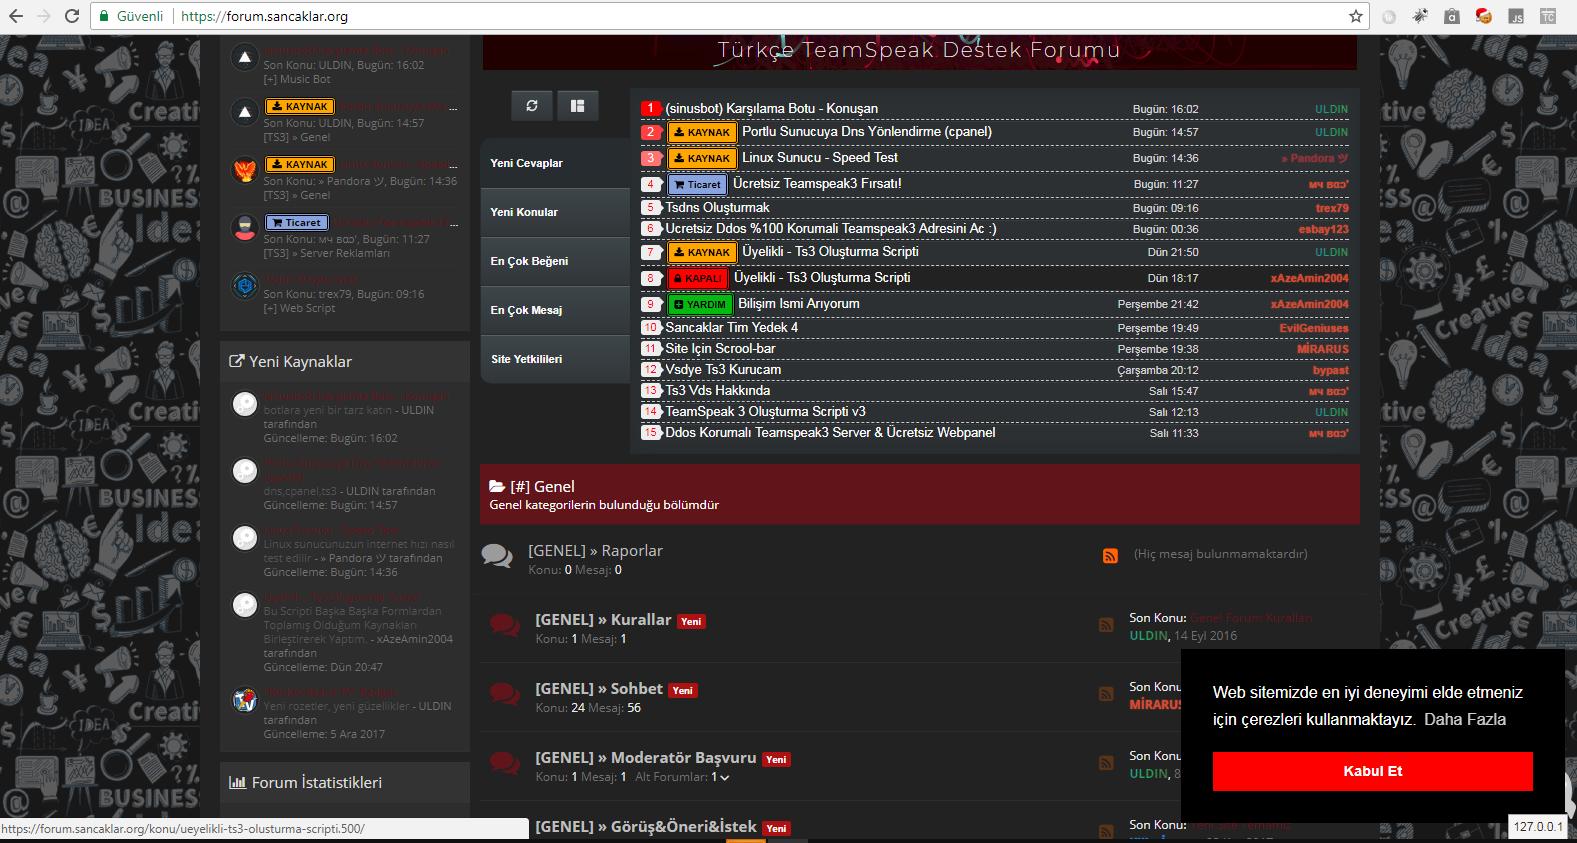Open RSS feed for Kurallar forum
This screenshot has width=1577, height=843.
coord(1106,625)
